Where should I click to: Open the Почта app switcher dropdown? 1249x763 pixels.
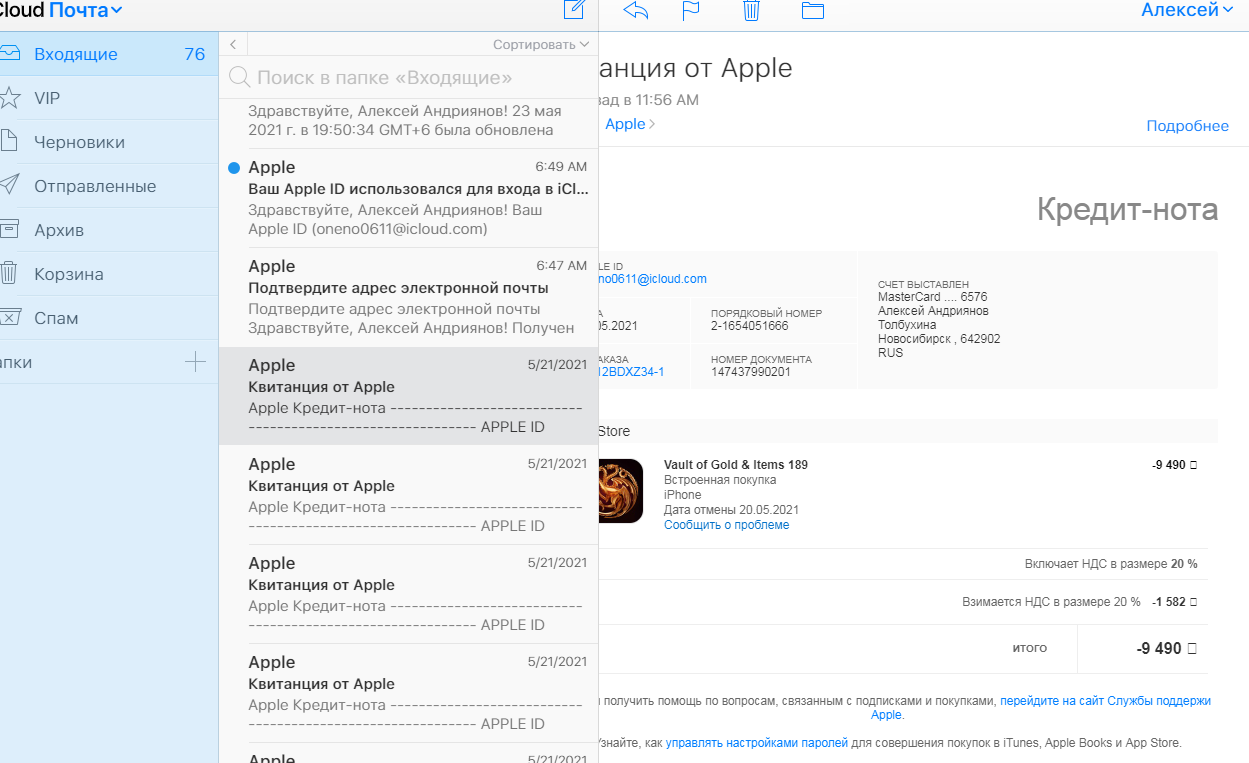[86, 10]
